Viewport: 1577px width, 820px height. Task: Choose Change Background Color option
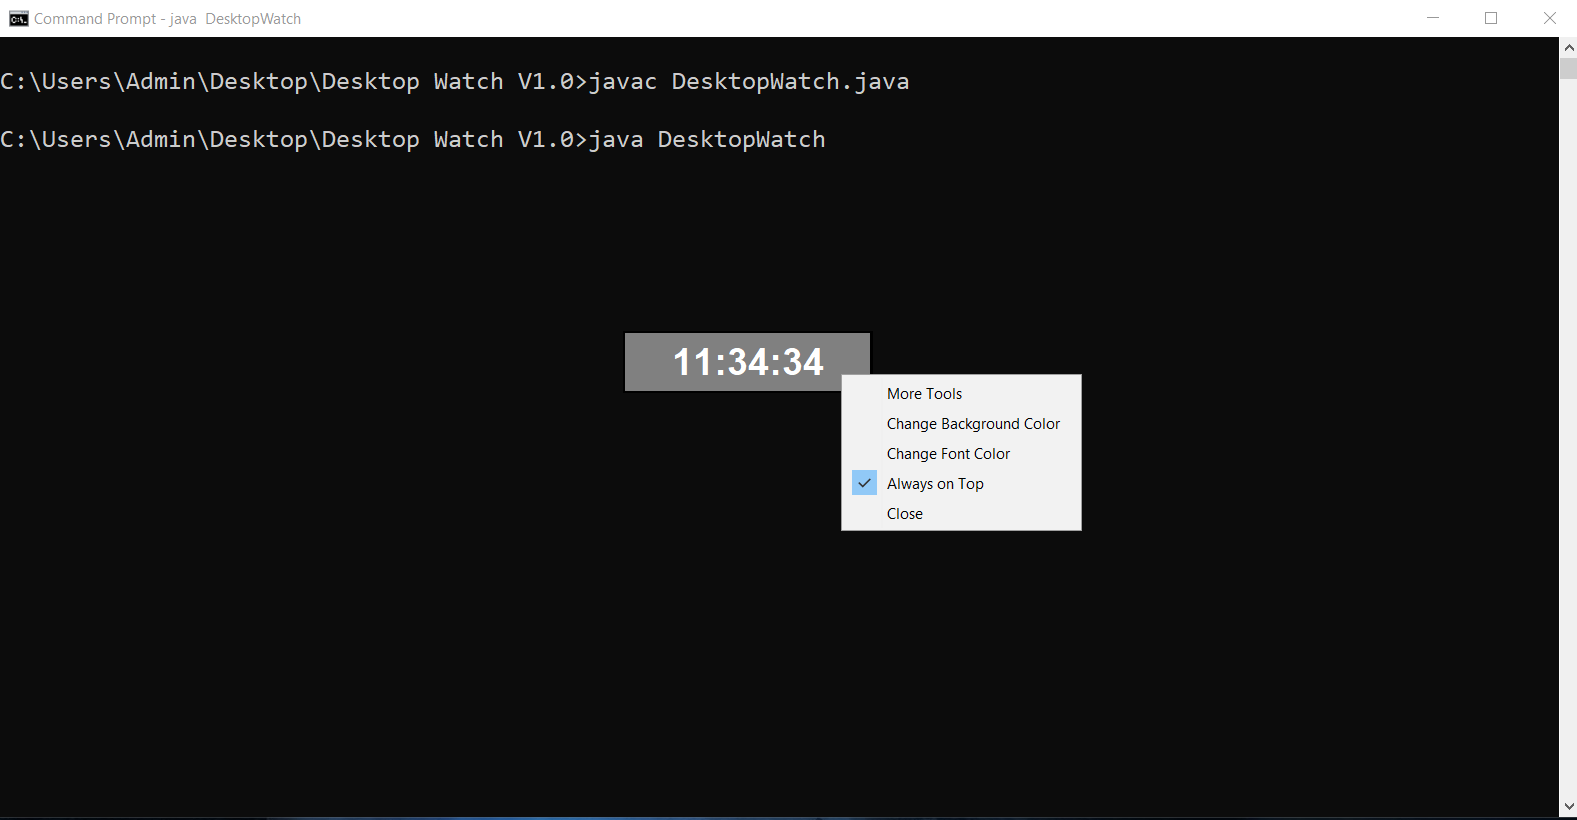point(961,424)
